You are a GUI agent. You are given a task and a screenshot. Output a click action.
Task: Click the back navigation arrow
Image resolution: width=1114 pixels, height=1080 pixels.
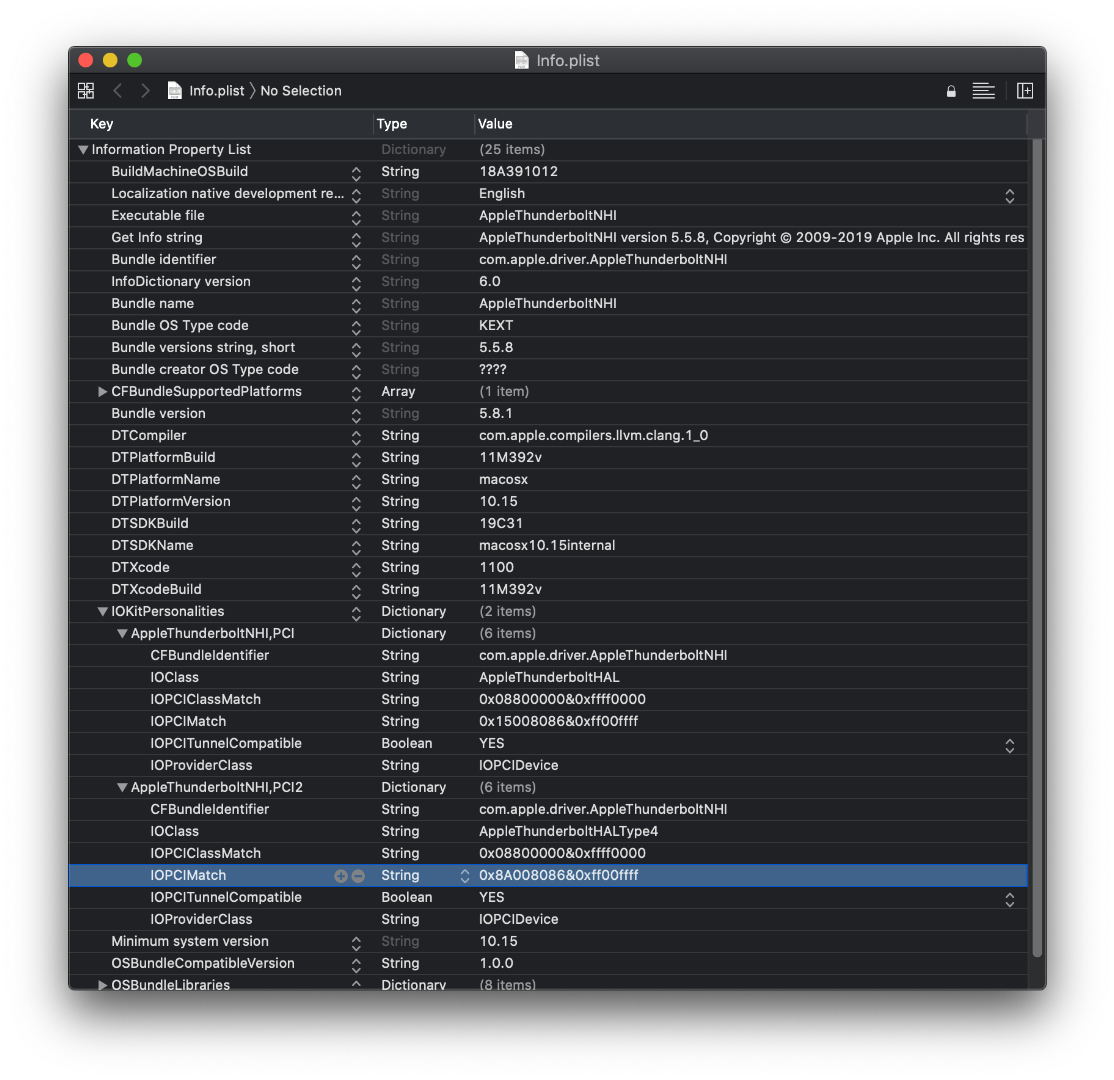click(118, 91)
